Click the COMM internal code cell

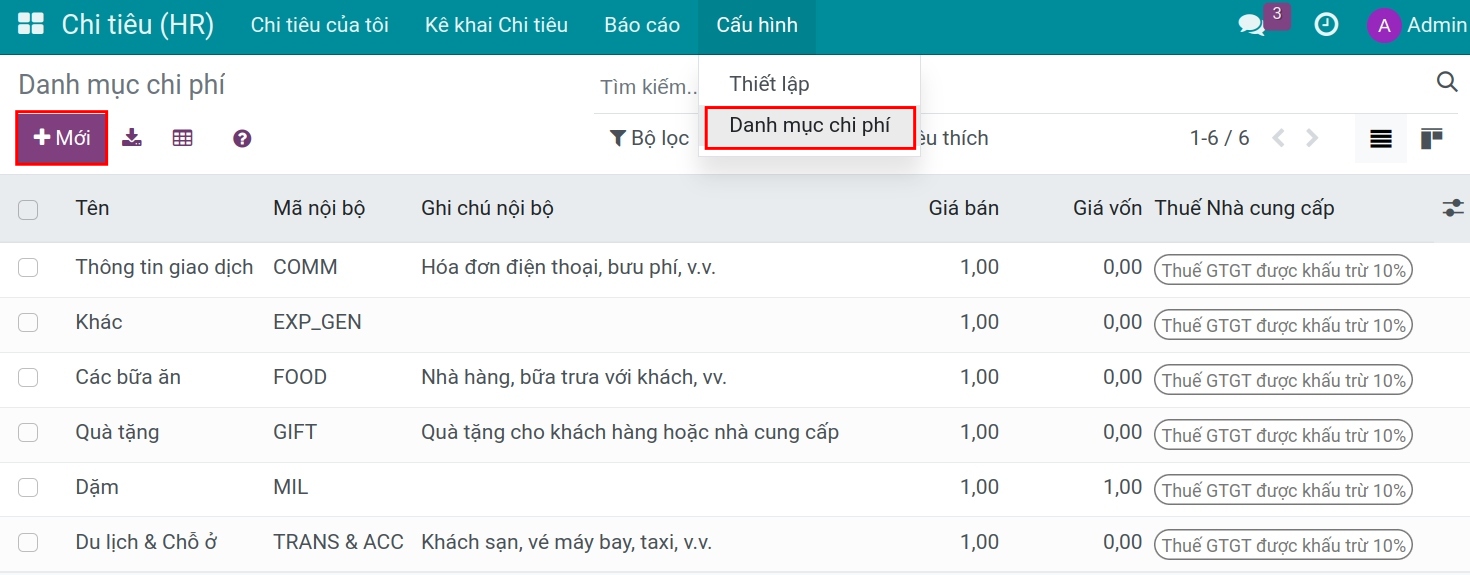point(305,267)
